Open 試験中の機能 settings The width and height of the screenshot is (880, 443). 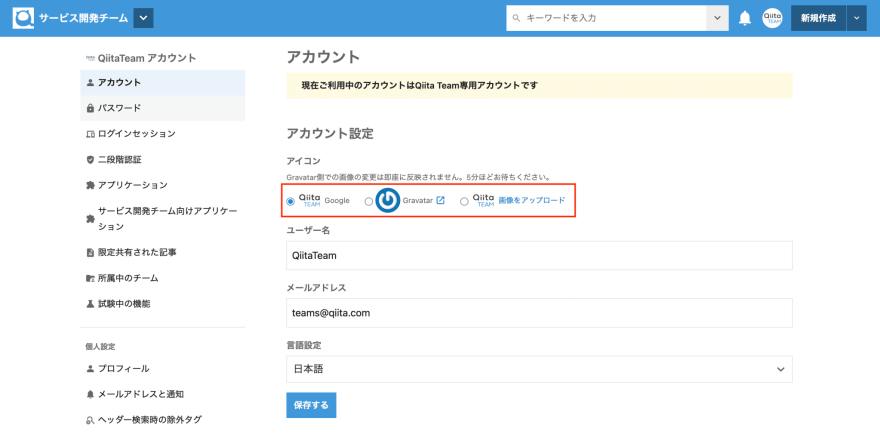163,304
